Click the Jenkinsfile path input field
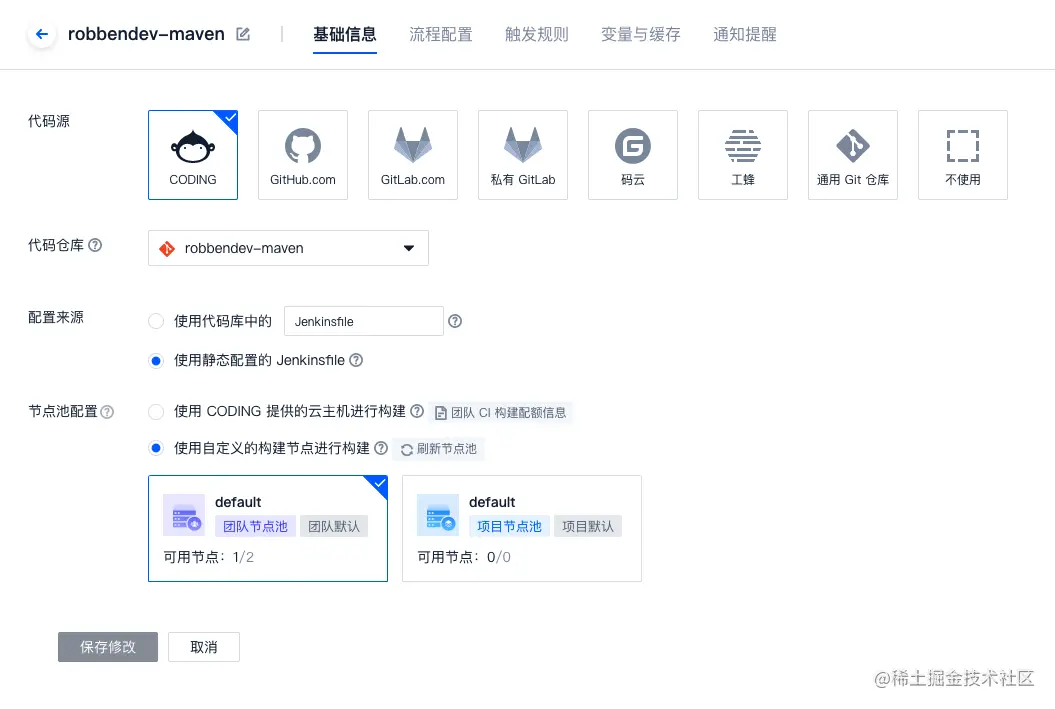The height and width of the screenshot is (709, 1055). pyautogui.click(x=363, y=321)
